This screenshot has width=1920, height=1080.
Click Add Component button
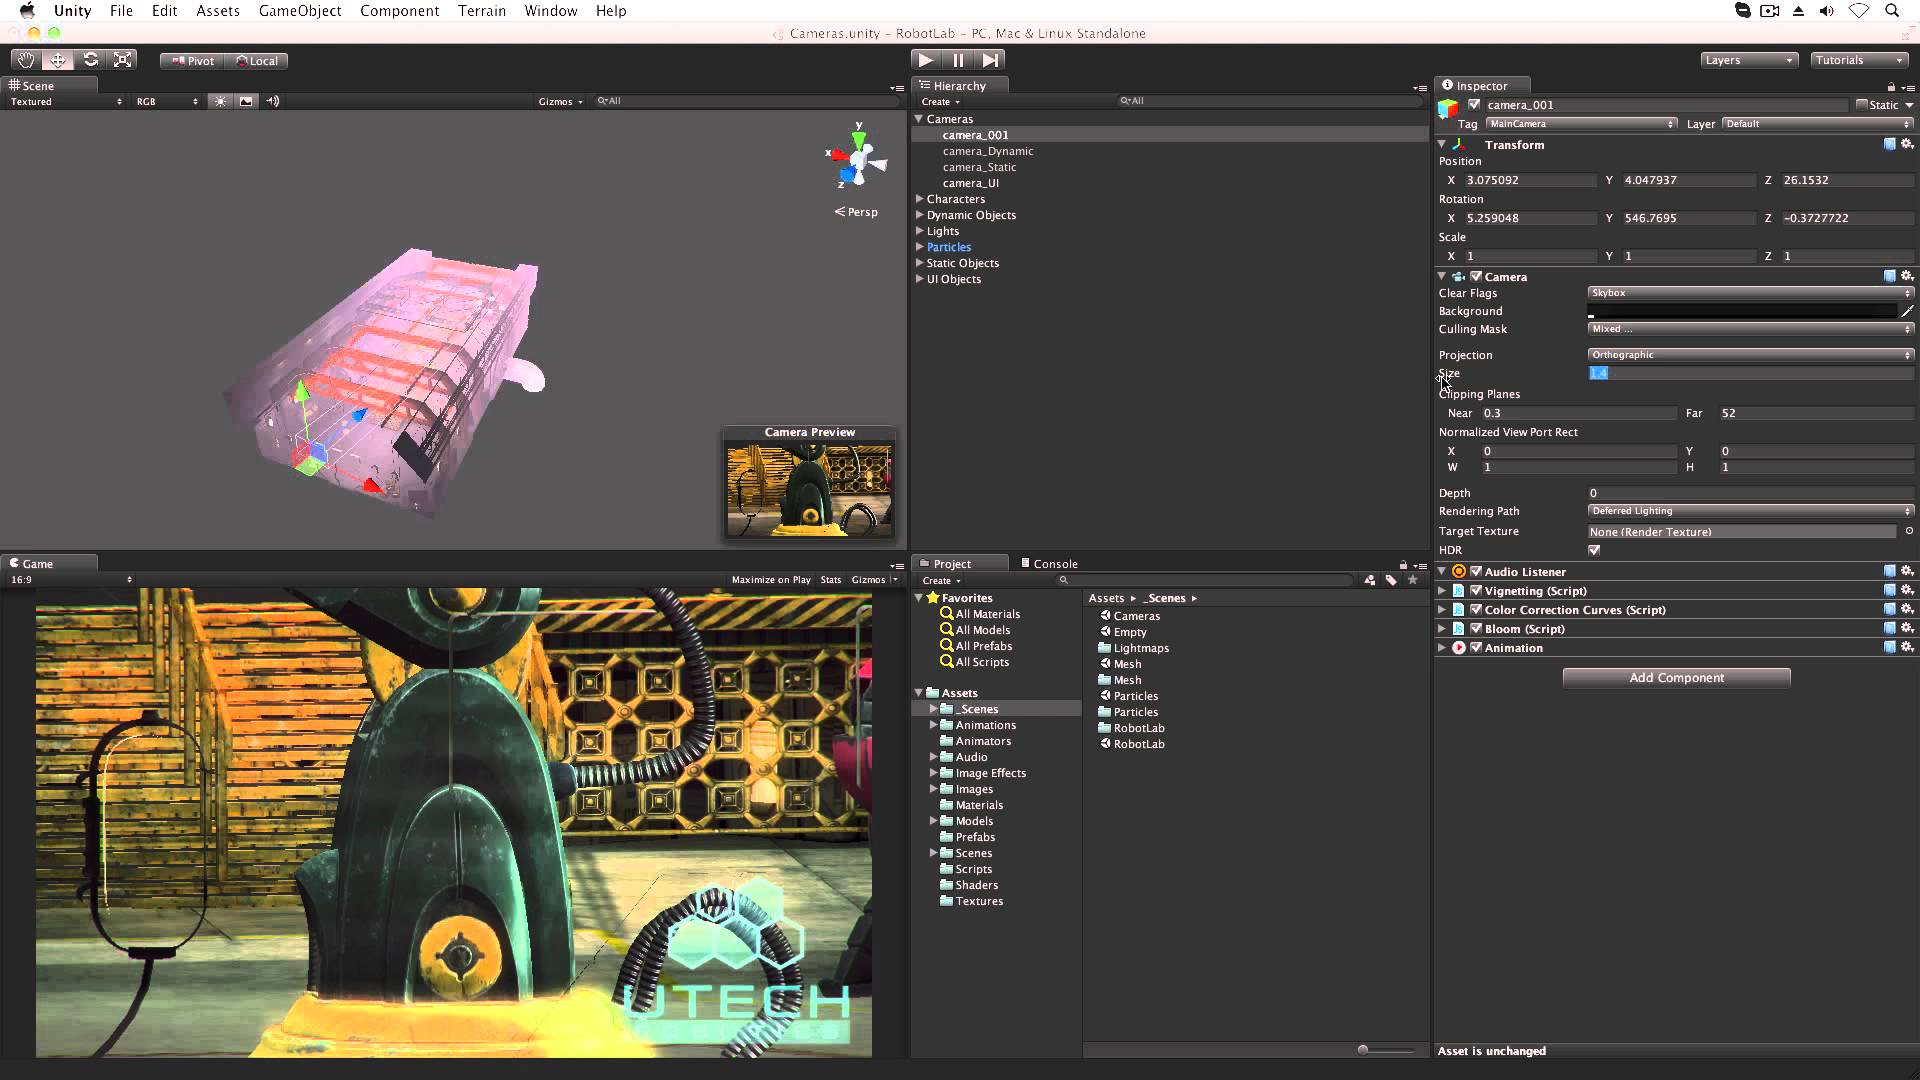coord(1676,678)
